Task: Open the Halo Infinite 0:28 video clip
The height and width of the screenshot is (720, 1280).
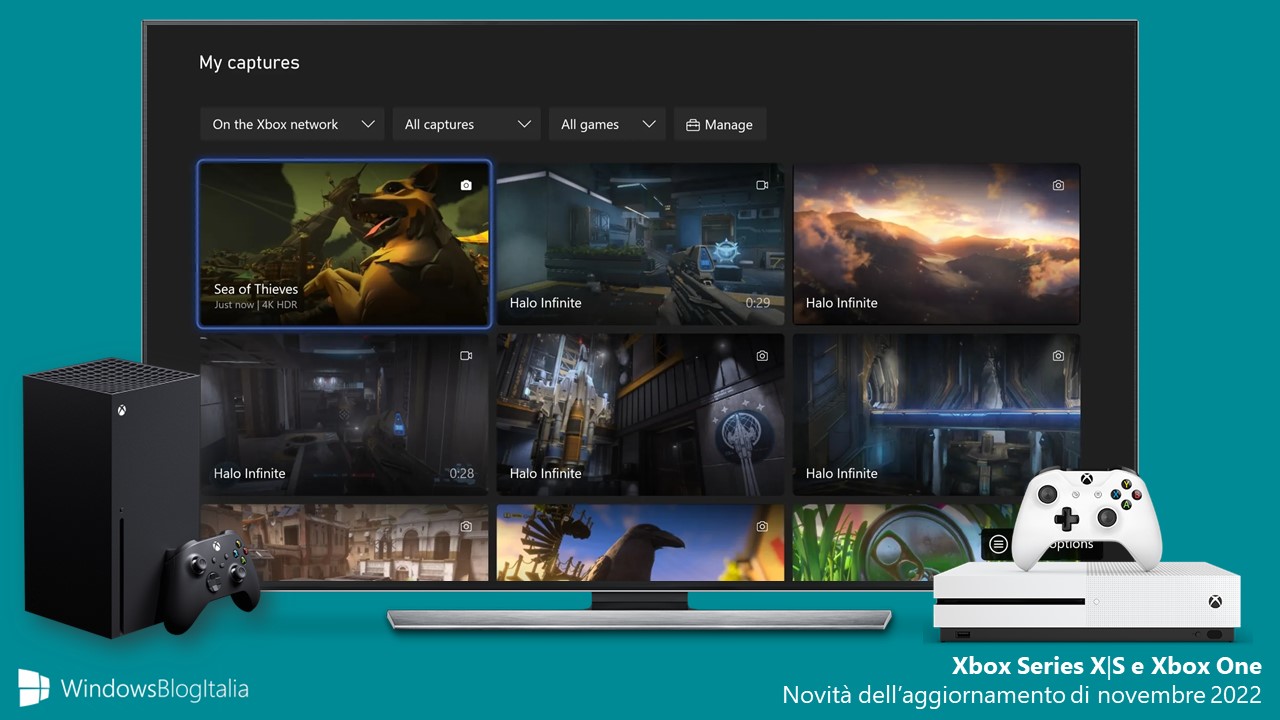Action: 344,415
